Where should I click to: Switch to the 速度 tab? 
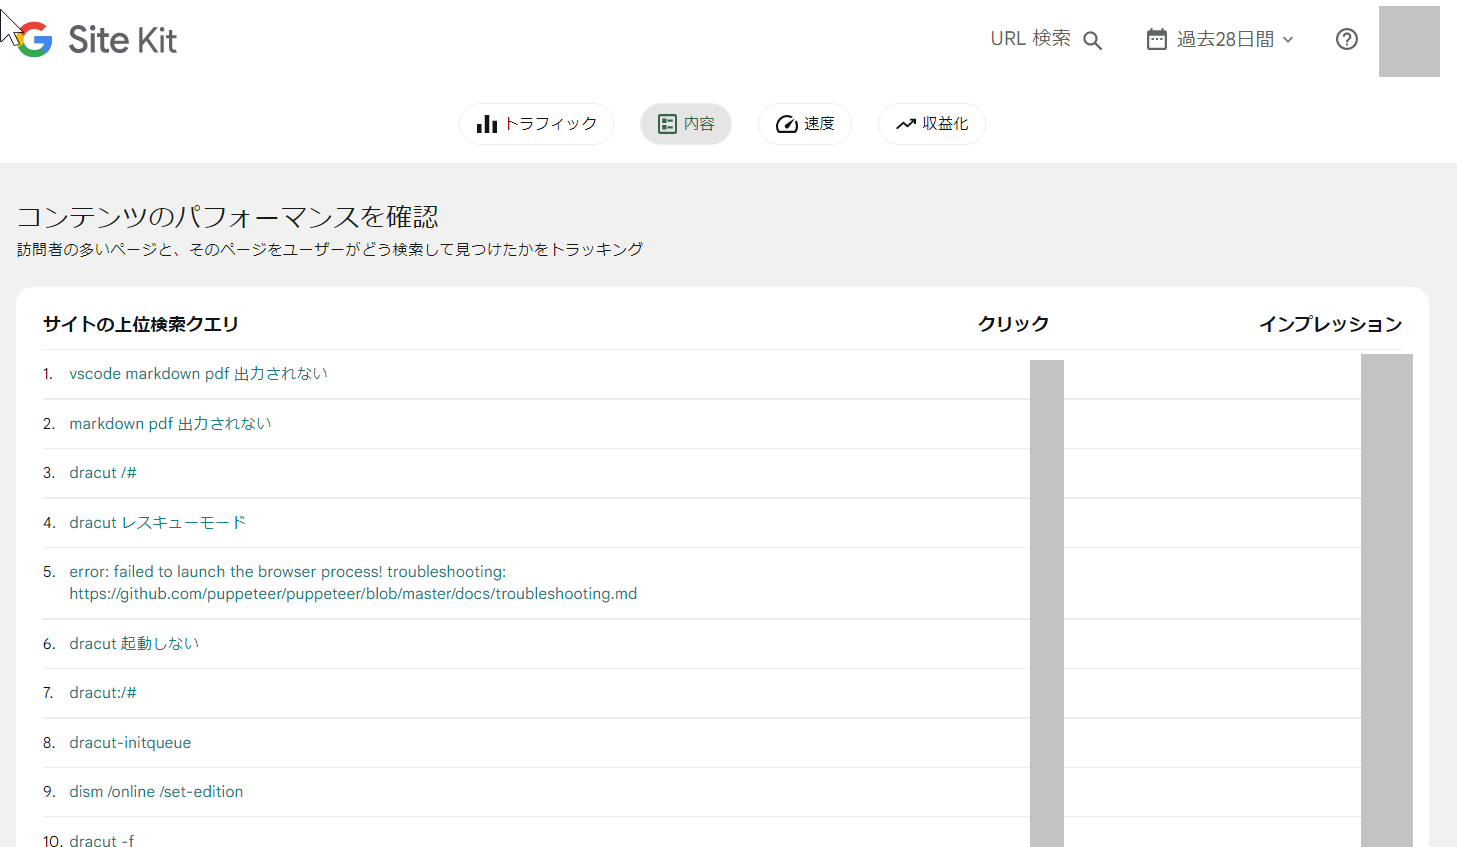pyautogui.click(x=805, y=124)
